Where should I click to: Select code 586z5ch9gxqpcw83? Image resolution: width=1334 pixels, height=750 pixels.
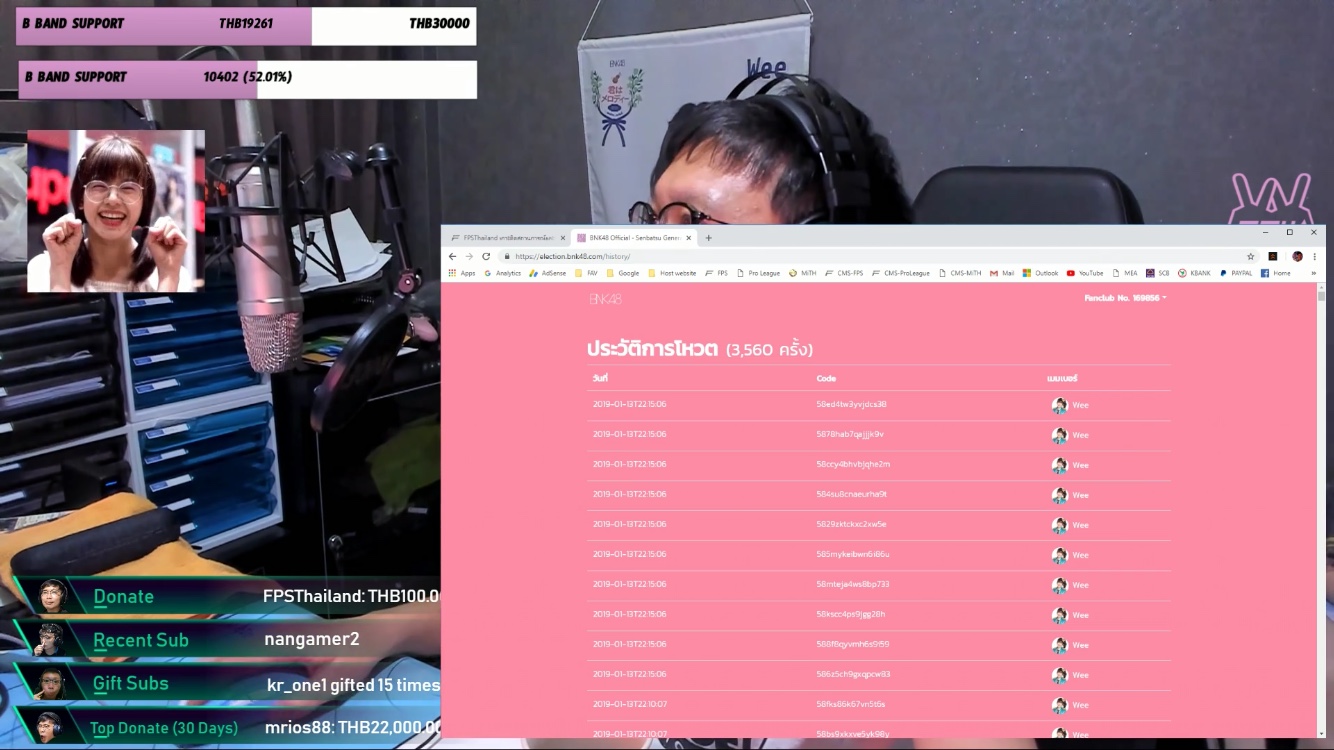tap(853, 674)
